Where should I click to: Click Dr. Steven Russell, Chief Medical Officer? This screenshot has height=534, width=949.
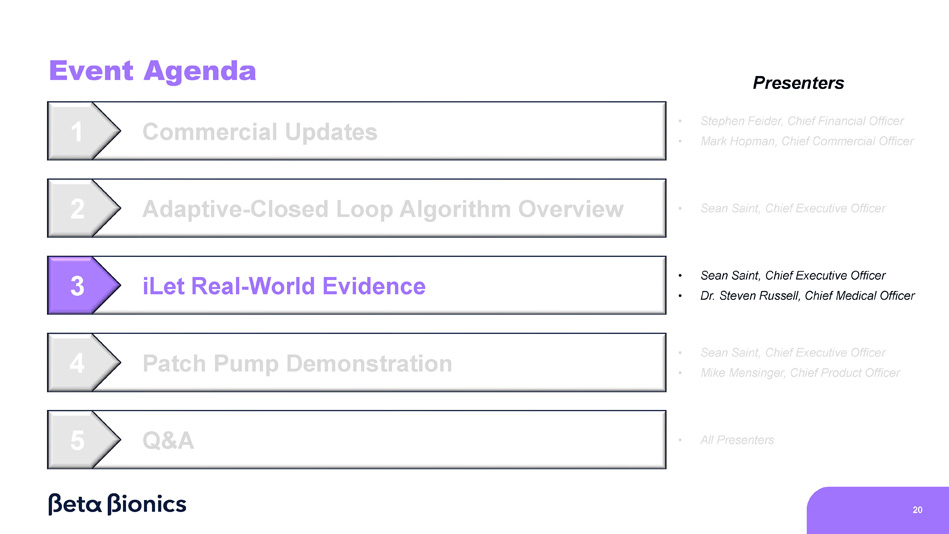pyautogui.click(x=807, y=296)
